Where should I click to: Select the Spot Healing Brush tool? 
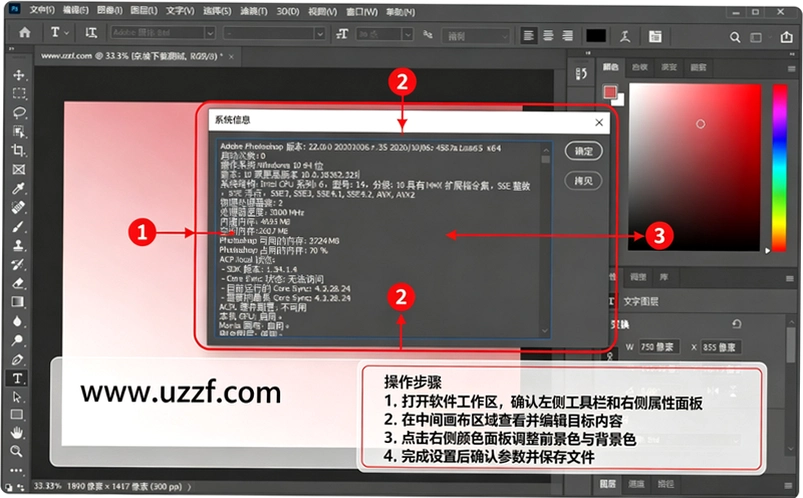click(x=19, y=208)
